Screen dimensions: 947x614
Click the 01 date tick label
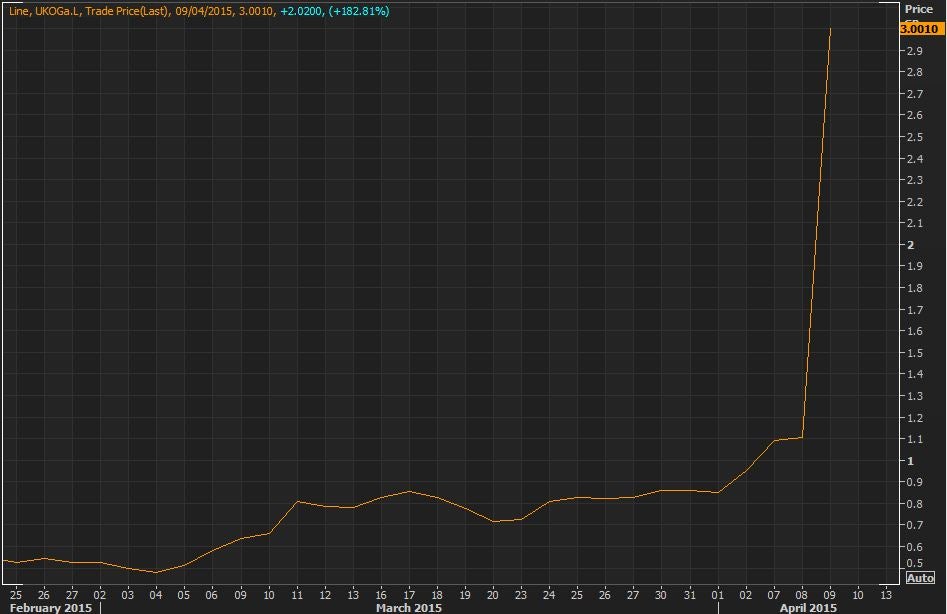click(x=717, y=595)
